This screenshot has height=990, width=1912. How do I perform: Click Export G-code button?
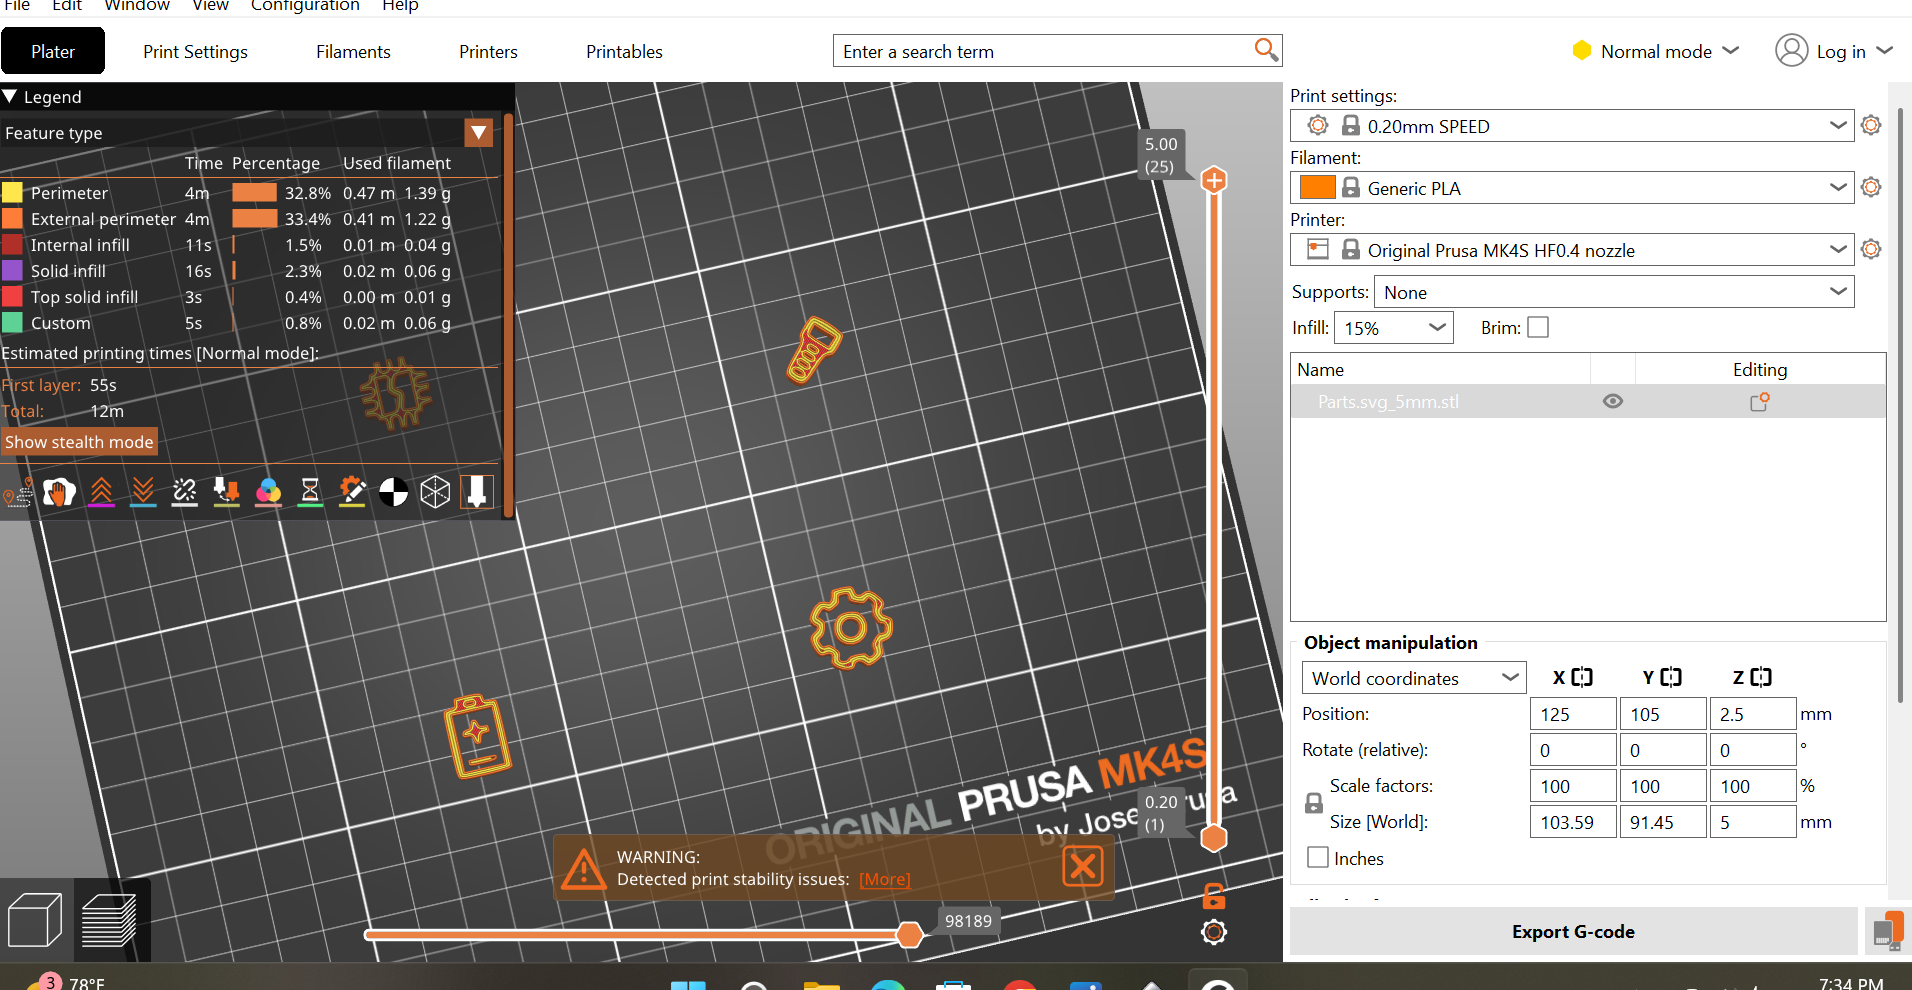click(x=1573, y=931)
